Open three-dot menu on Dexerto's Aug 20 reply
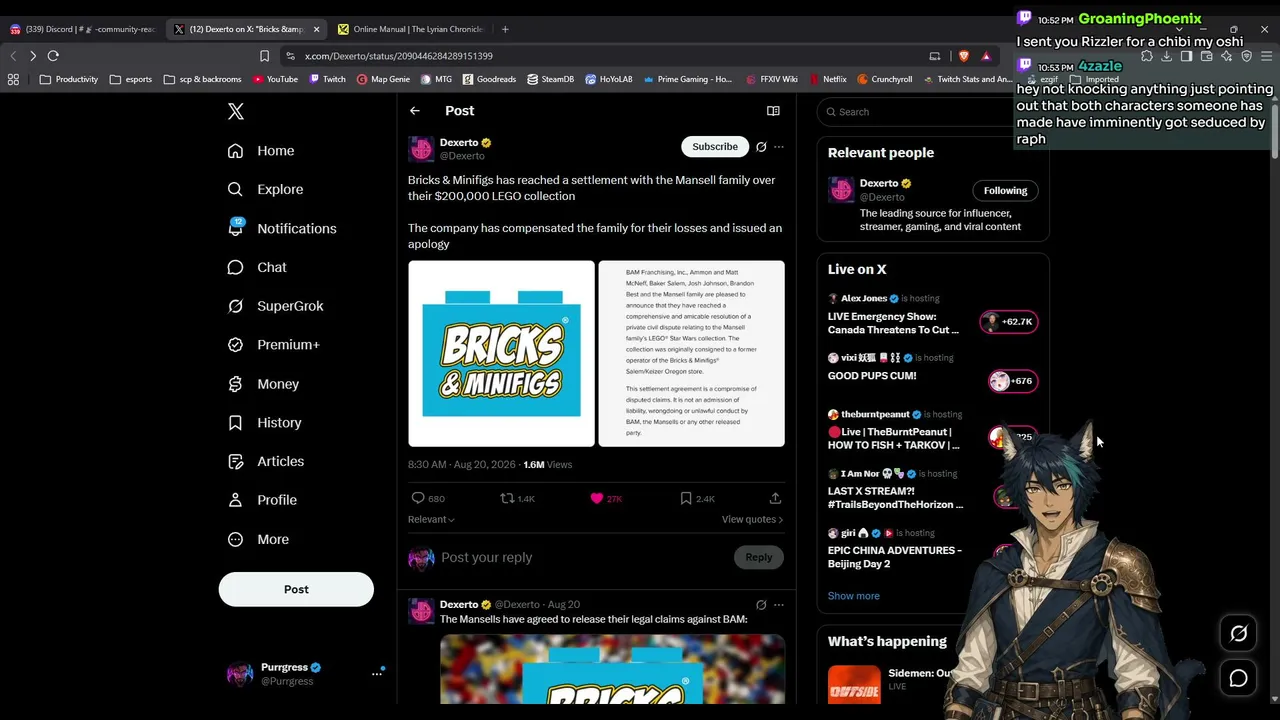This screenshot has width=1280, height=720. click(779, 605)
